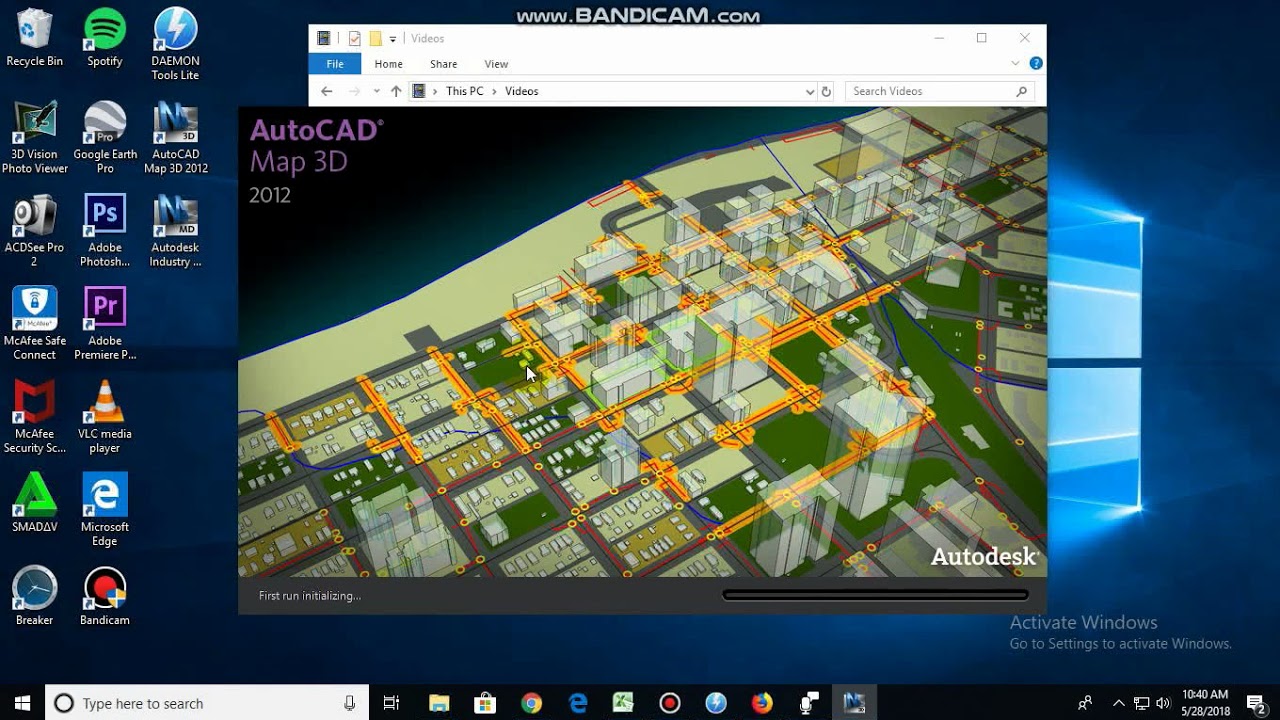Open 3D Vision Photo Viewer shortcut

34,138
